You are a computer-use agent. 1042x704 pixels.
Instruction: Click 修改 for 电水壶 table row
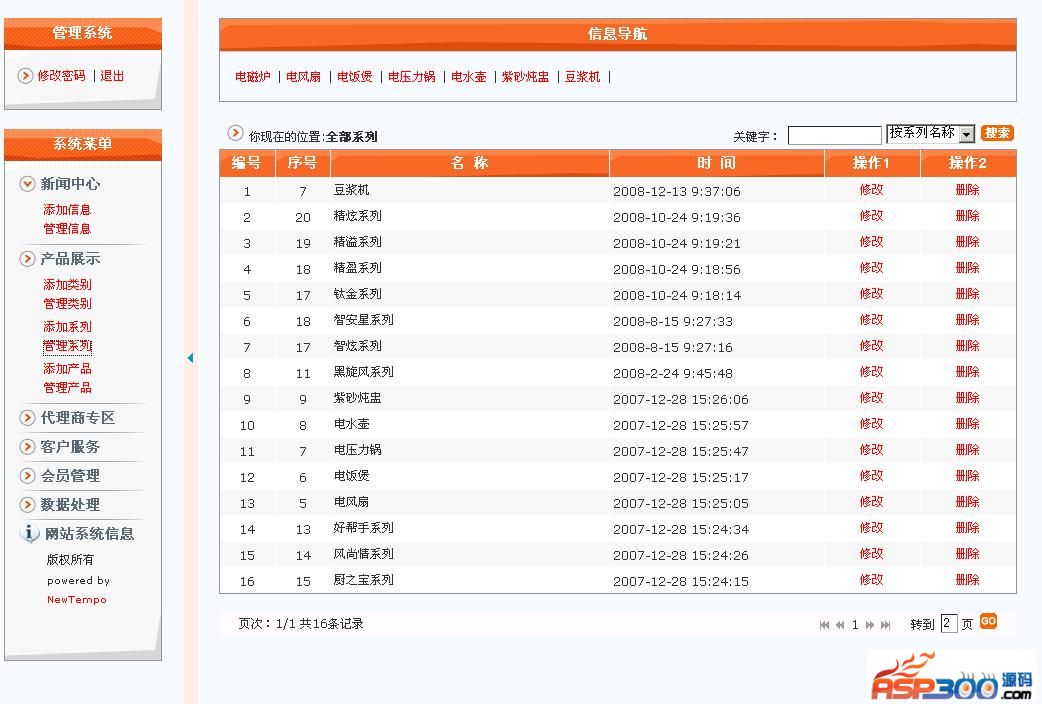pos(871,423)
